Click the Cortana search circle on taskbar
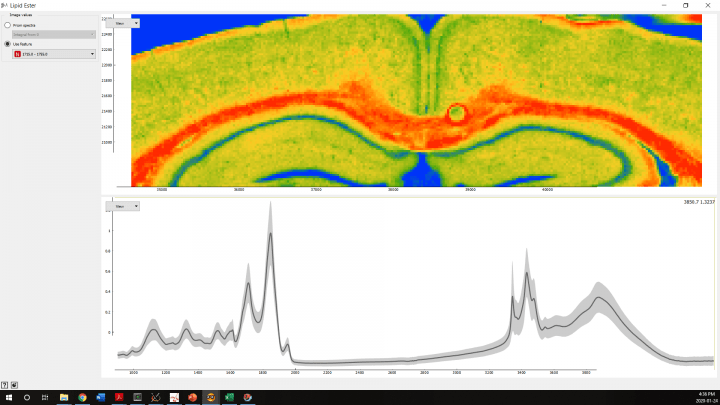The height and width of the screenshot is (405, 720). coord(26,397)
